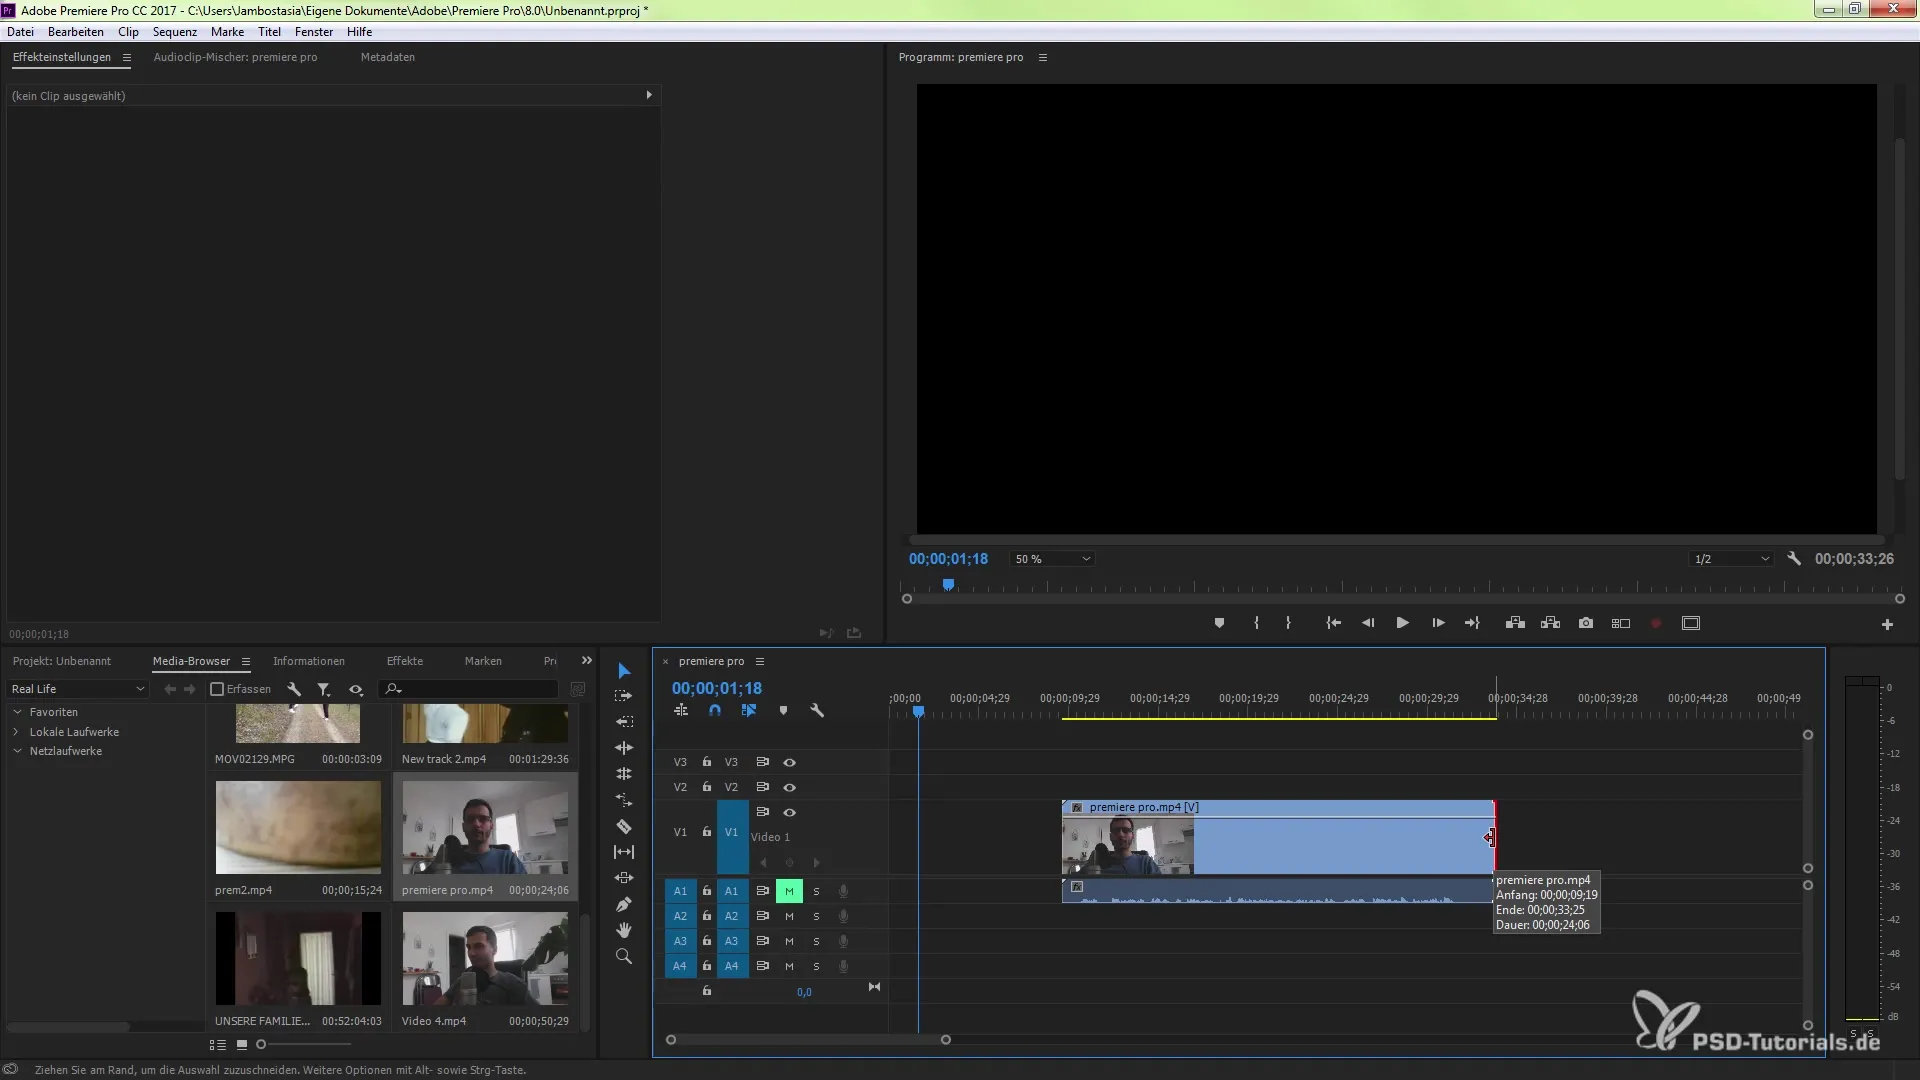Select the Razor tool

pyautogui.click(x=624, y=826)
